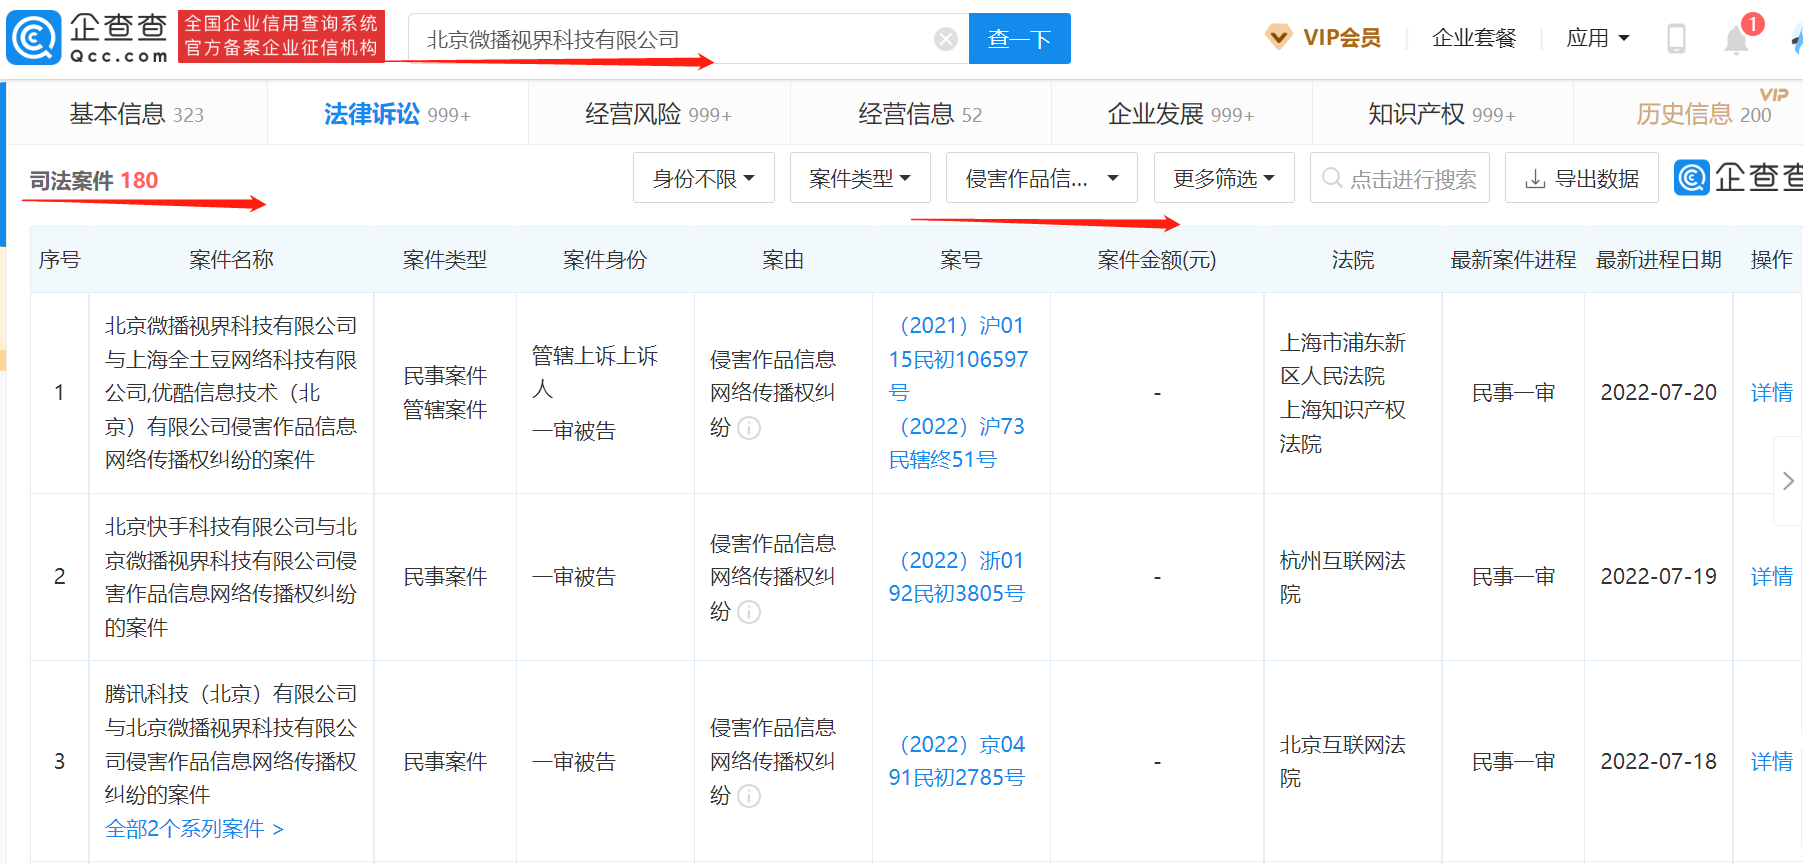Viewport: 1803px width, 864px height.
Task: Open case number (2022)浙0192民初3805号
Action: (957, 577)
